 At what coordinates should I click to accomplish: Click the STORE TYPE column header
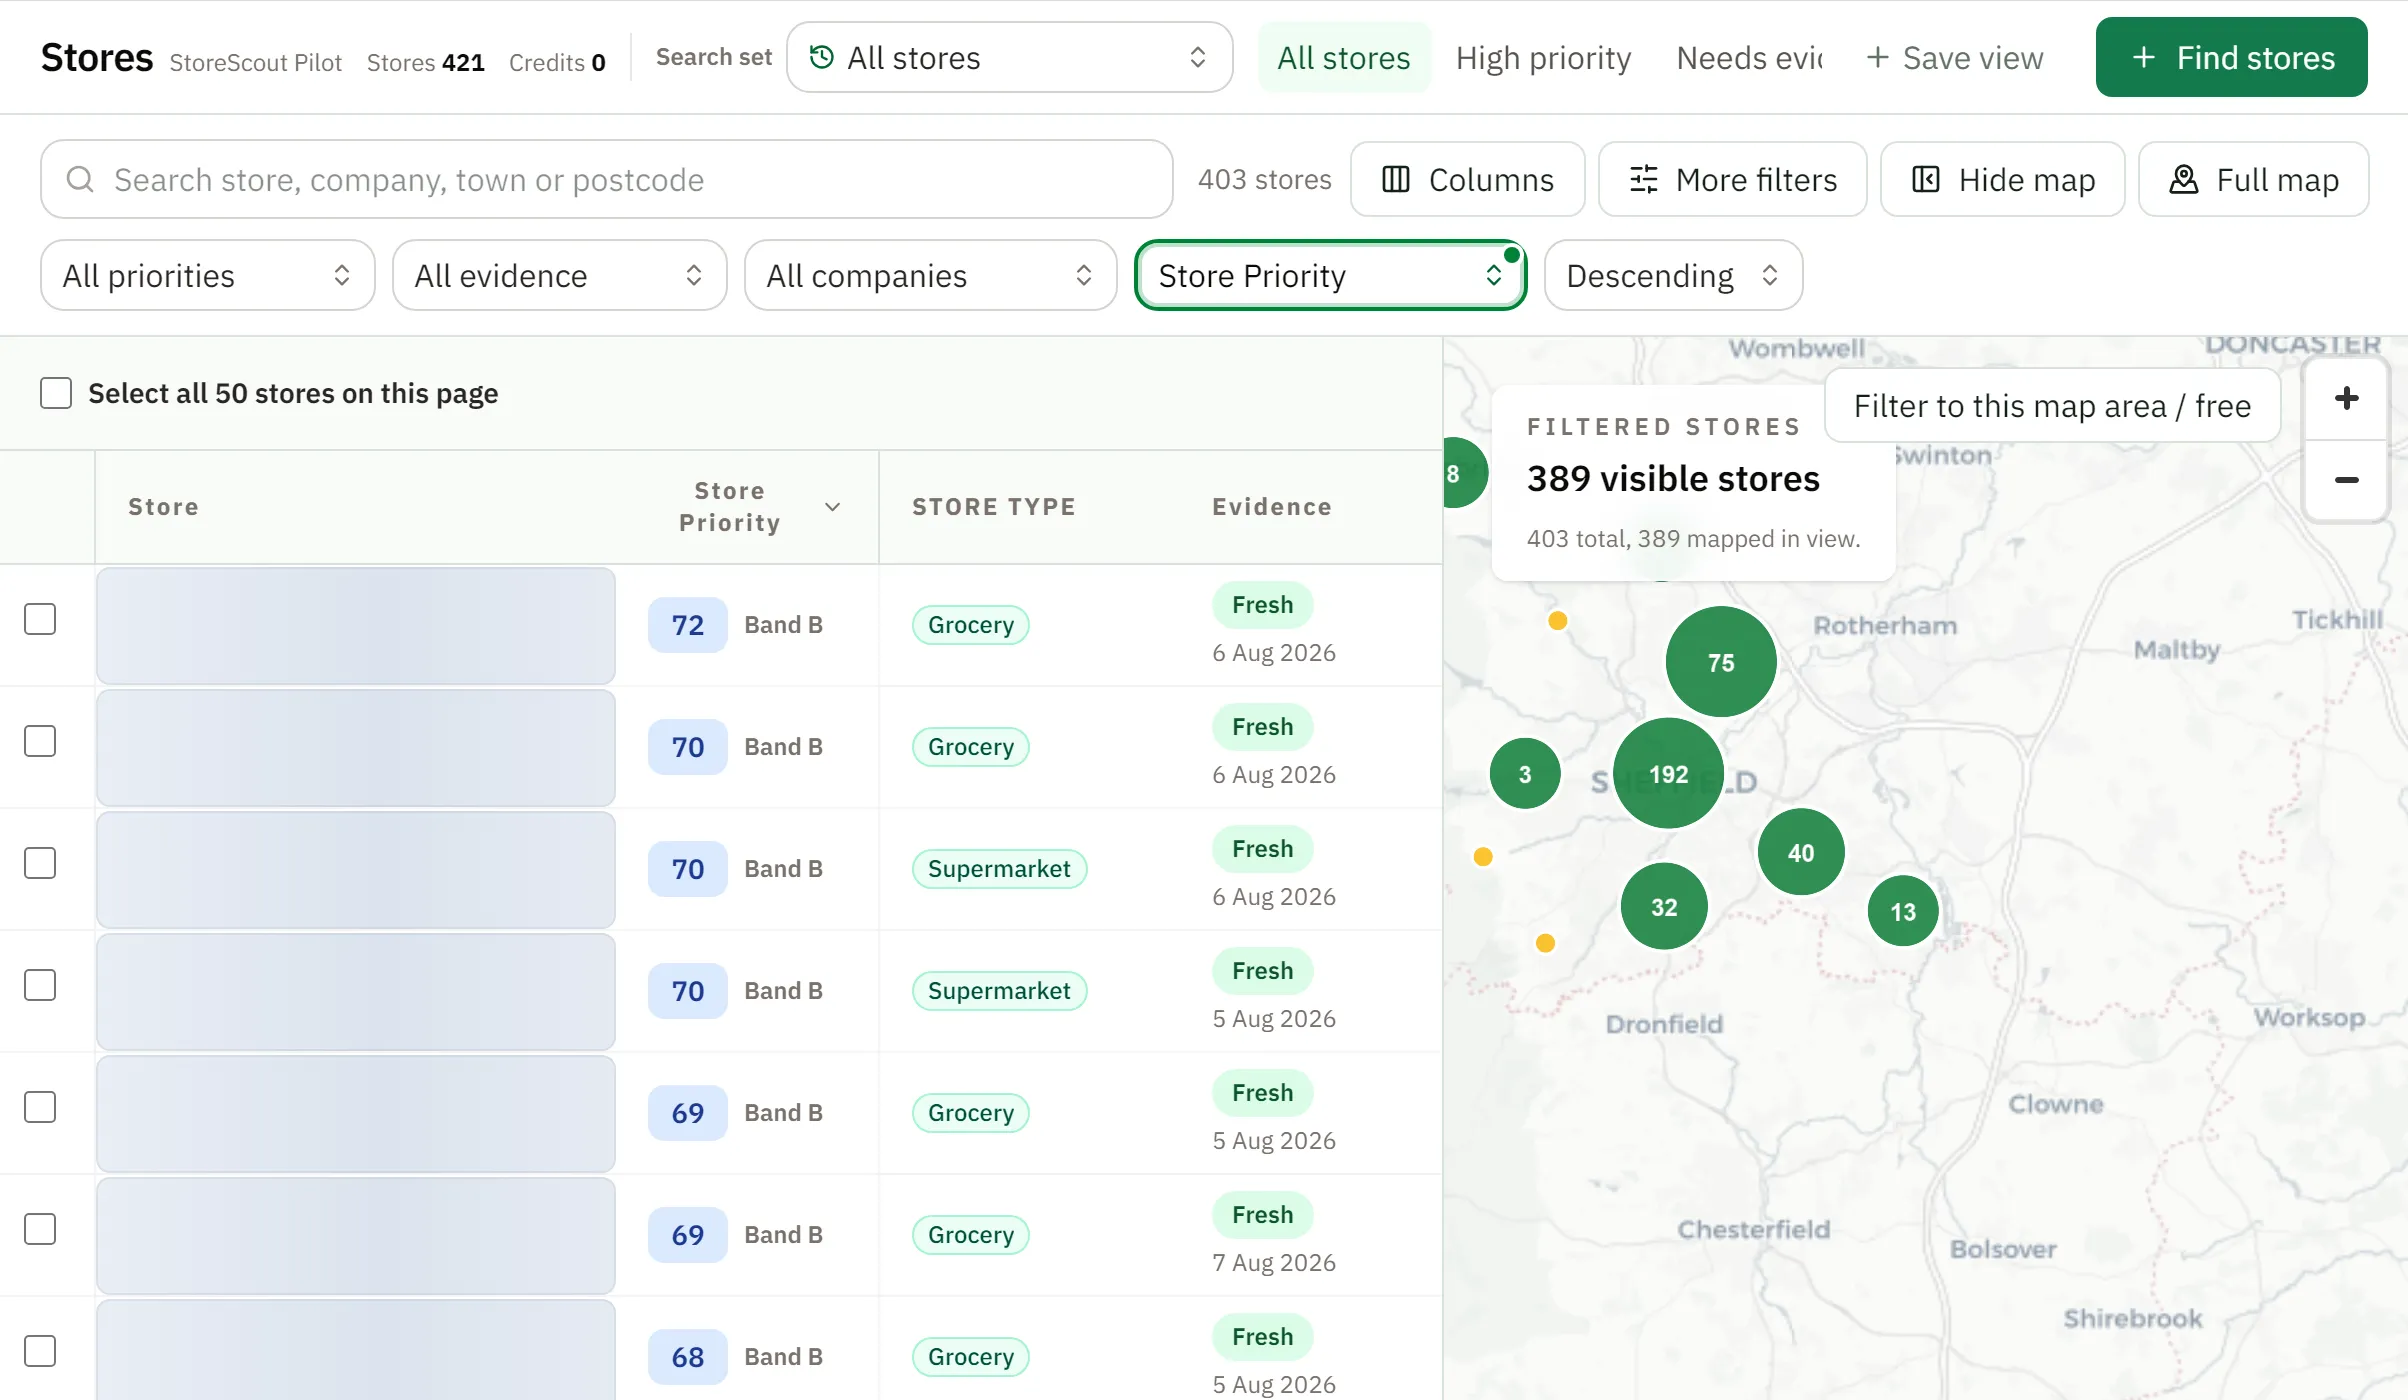(993, 507)
